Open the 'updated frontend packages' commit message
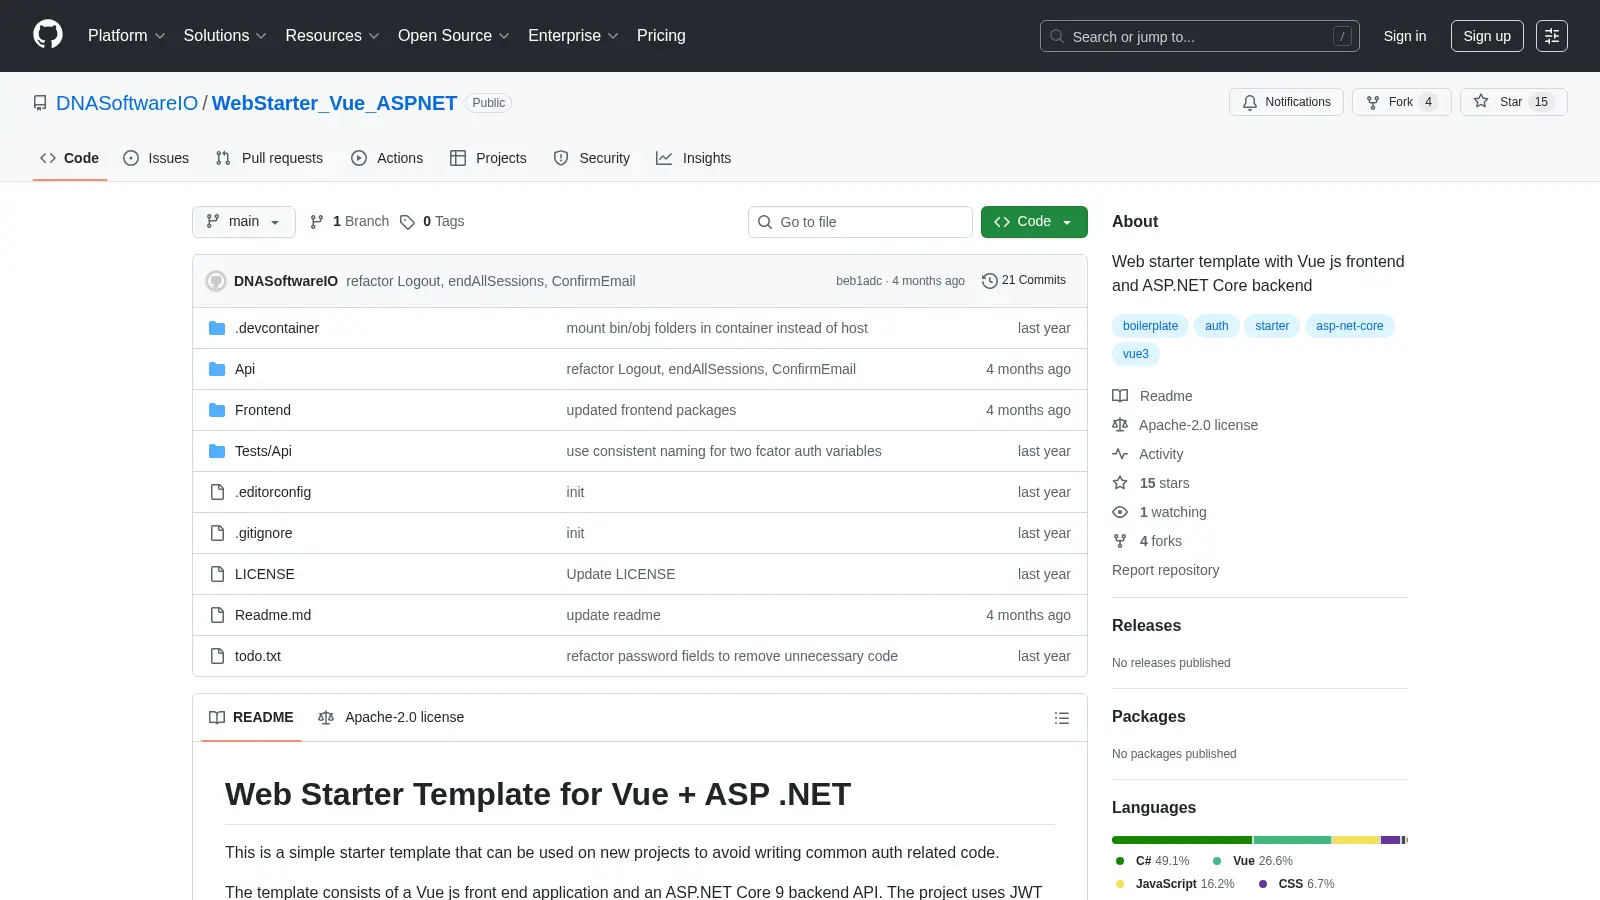 point(651,410)
